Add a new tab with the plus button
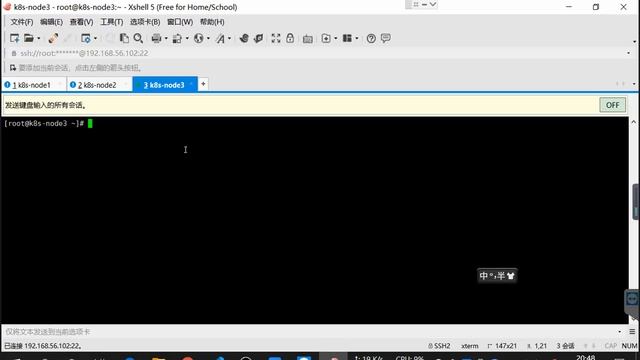The height and width of the screenshot is (360, 640). (x=203, y=84)
